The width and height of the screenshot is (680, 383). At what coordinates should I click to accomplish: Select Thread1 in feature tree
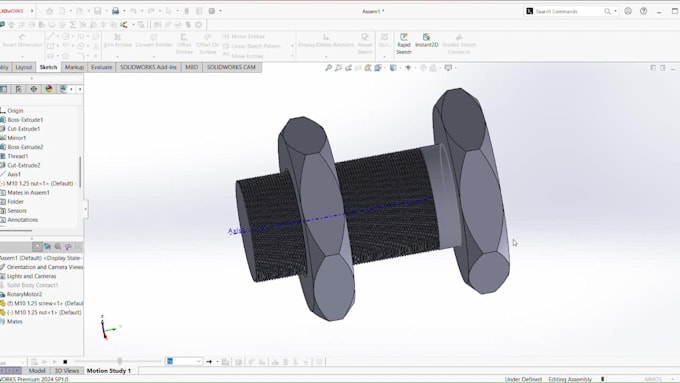[18, 156]
